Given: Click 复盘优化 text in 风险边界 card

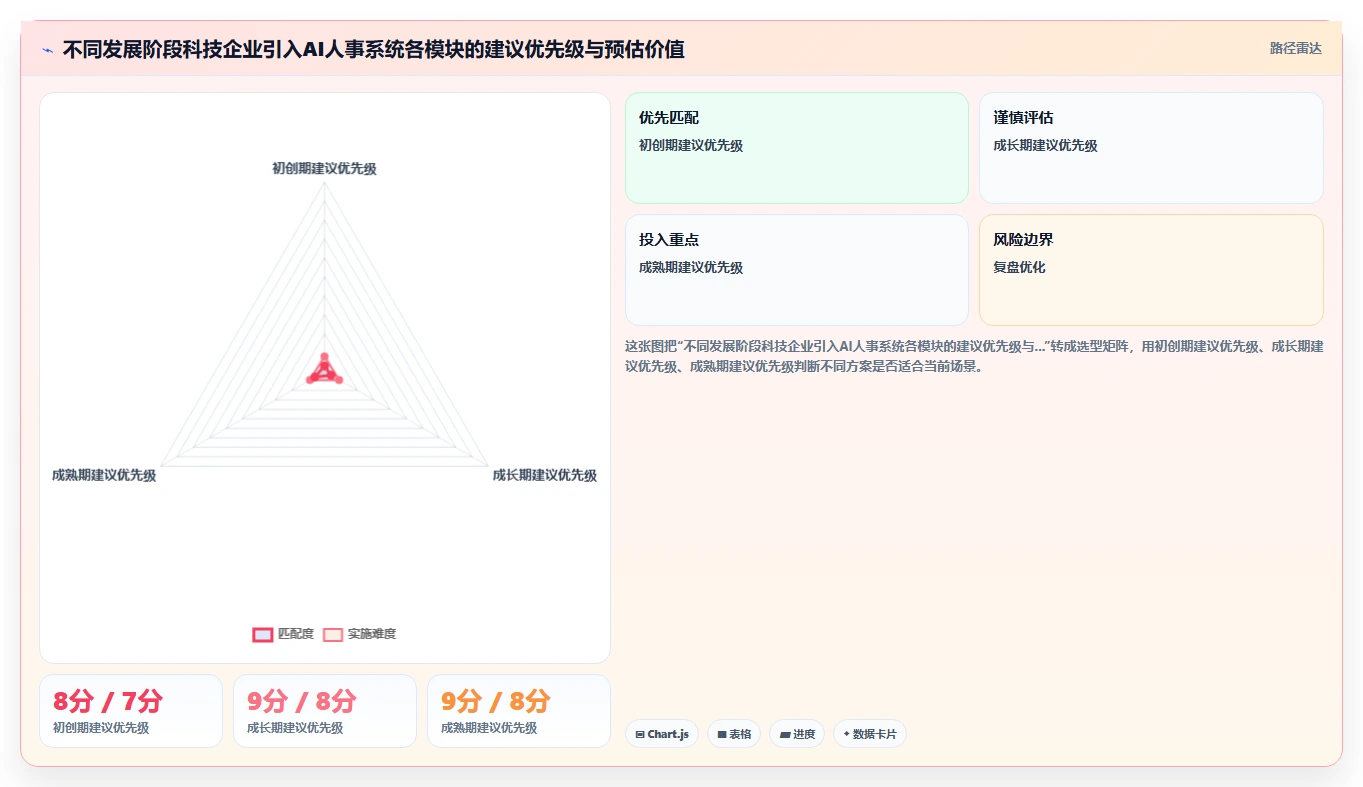Looking at the screenshot, I should [x=1019, y=268].
